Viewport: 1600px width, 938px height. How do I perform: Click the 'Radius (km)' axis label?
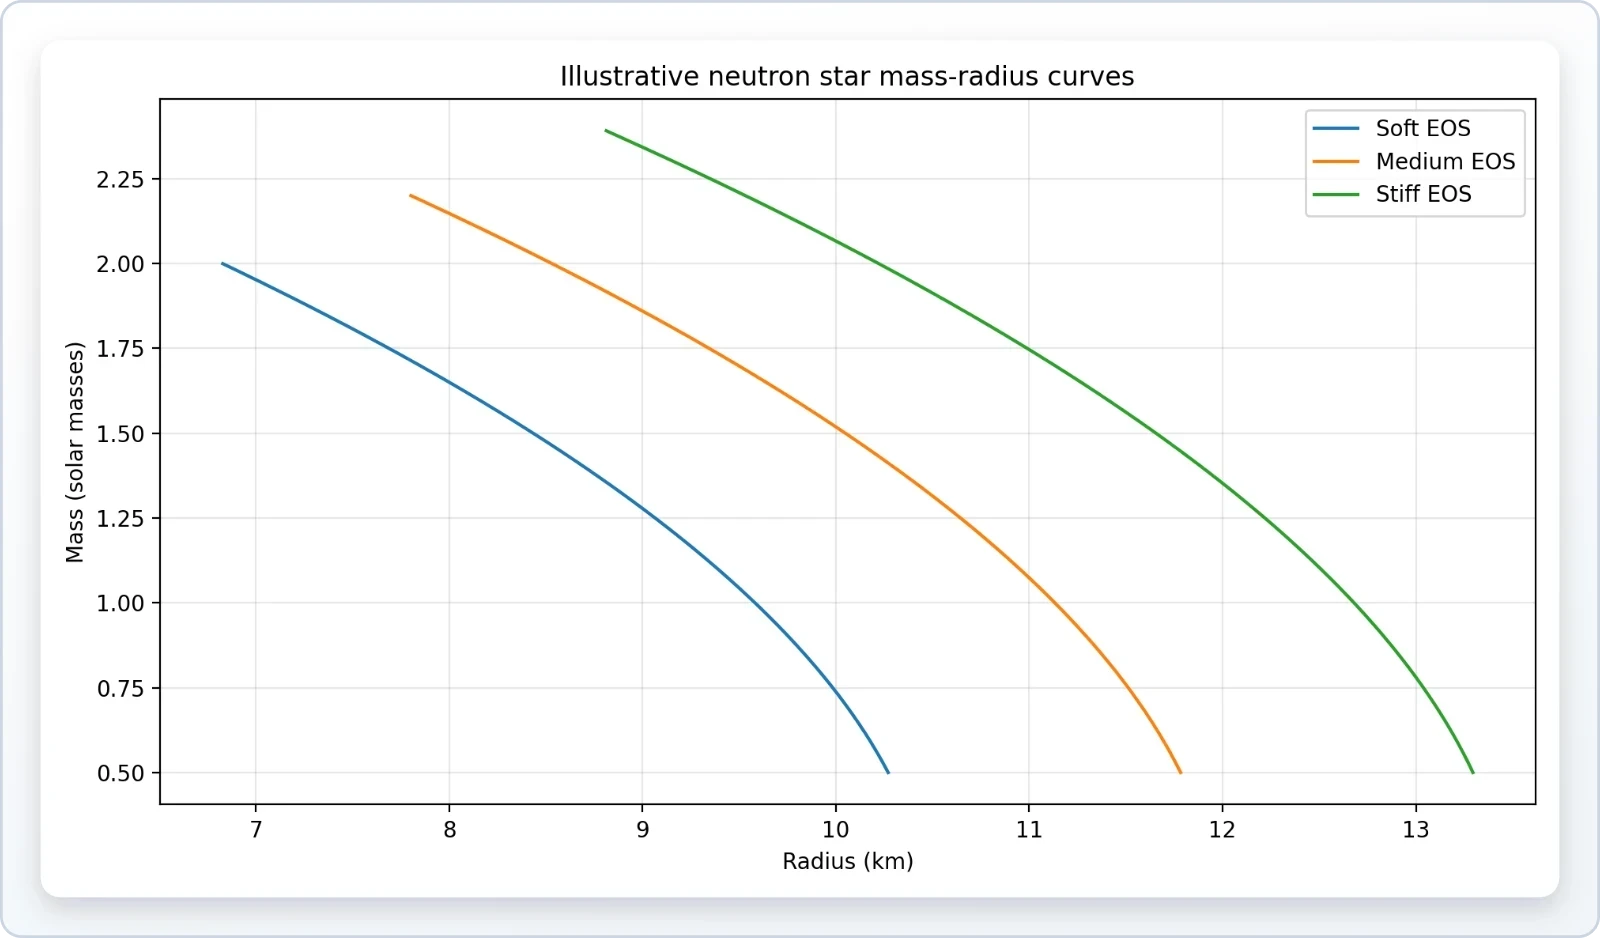pos(848,861)
